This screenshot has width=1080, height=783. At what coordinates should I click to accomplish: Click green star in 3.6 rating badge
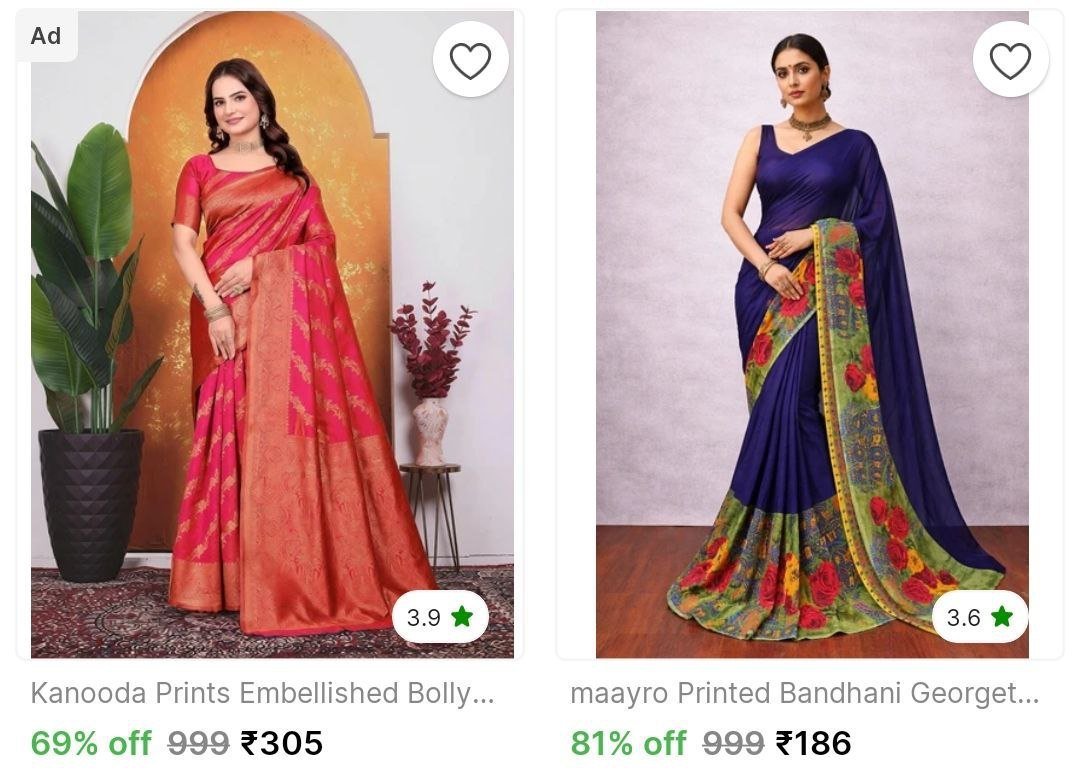click(x=1002, y=616)
